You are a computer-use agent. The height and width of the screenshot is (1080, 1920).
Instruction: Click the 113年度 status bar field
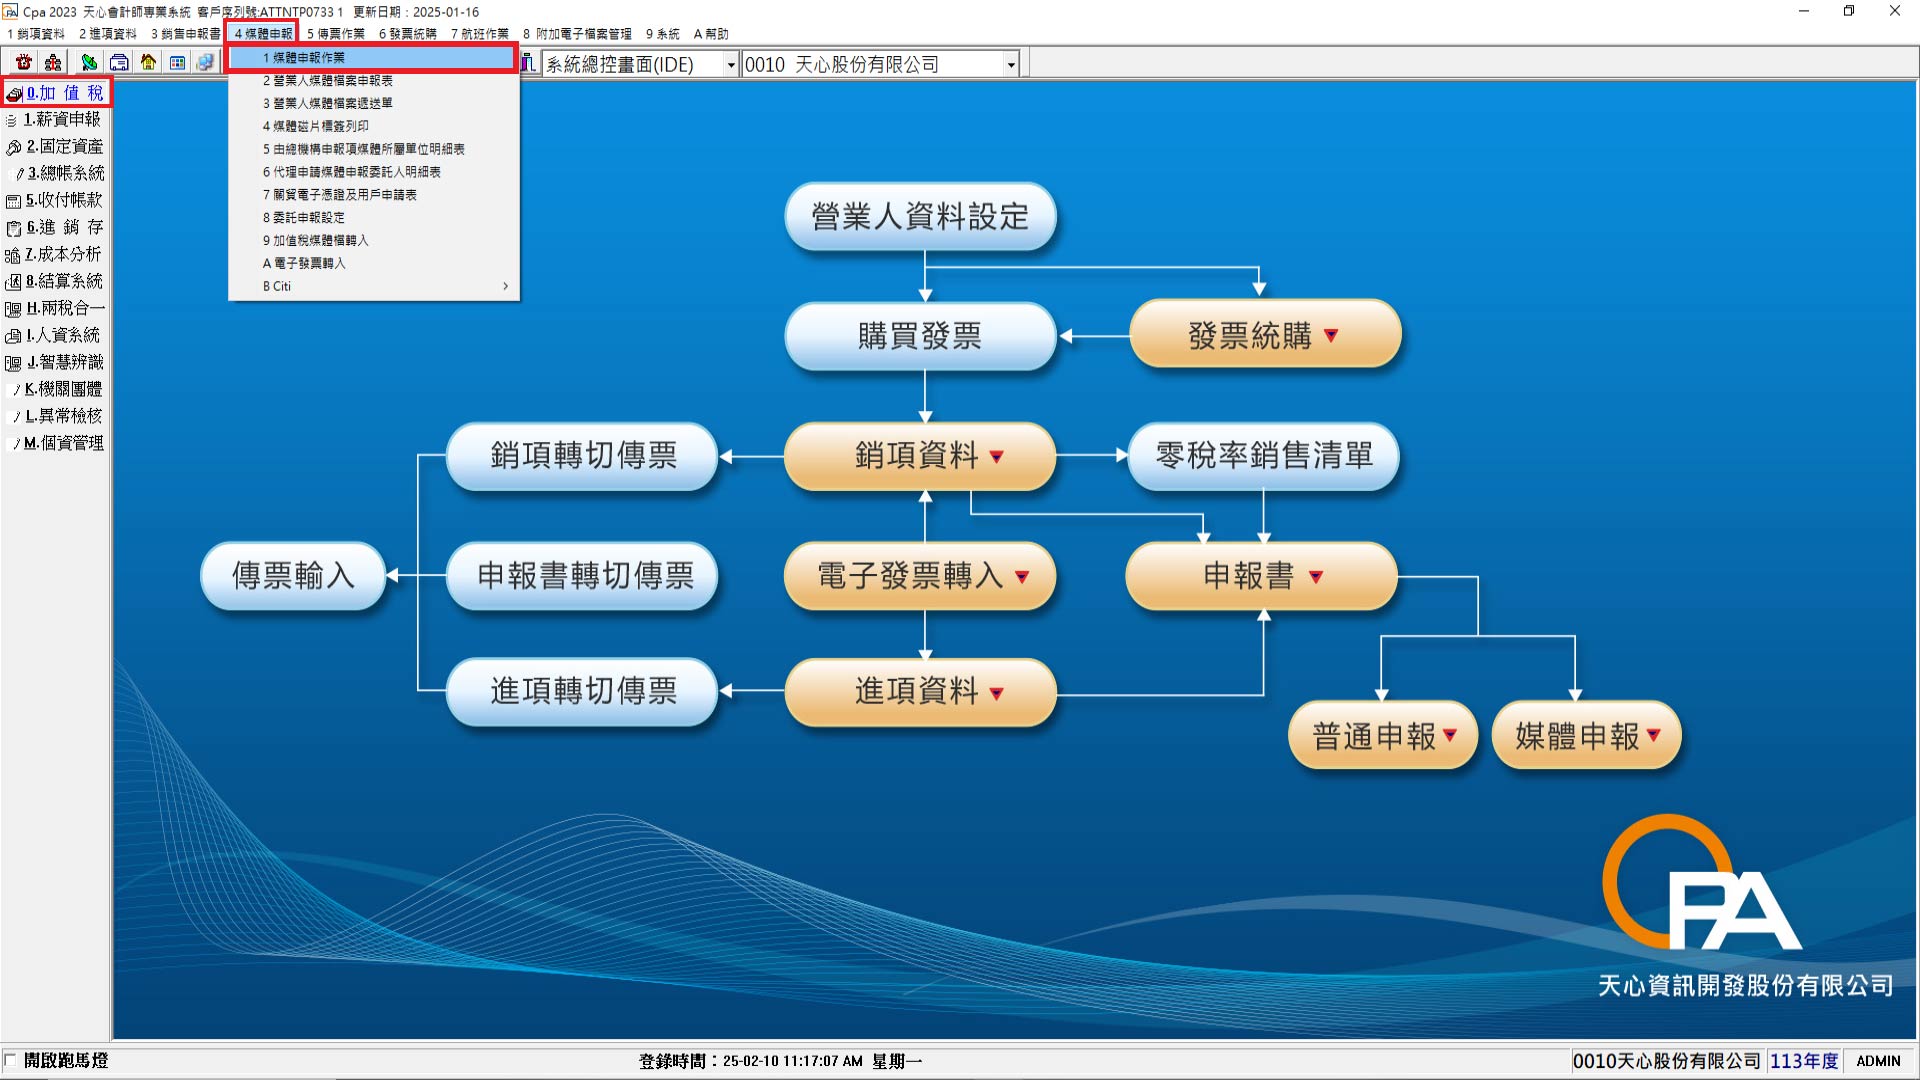(x=1804, y=1061)
